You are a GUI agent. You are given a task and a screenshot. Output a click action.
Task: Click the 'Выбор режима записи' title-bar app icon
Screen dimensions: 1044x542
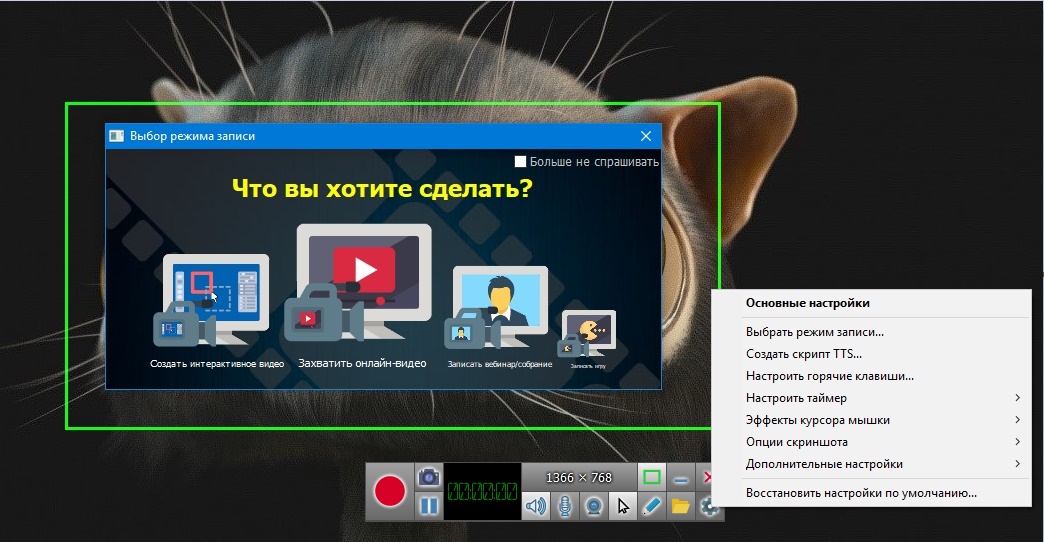point(117,136)
